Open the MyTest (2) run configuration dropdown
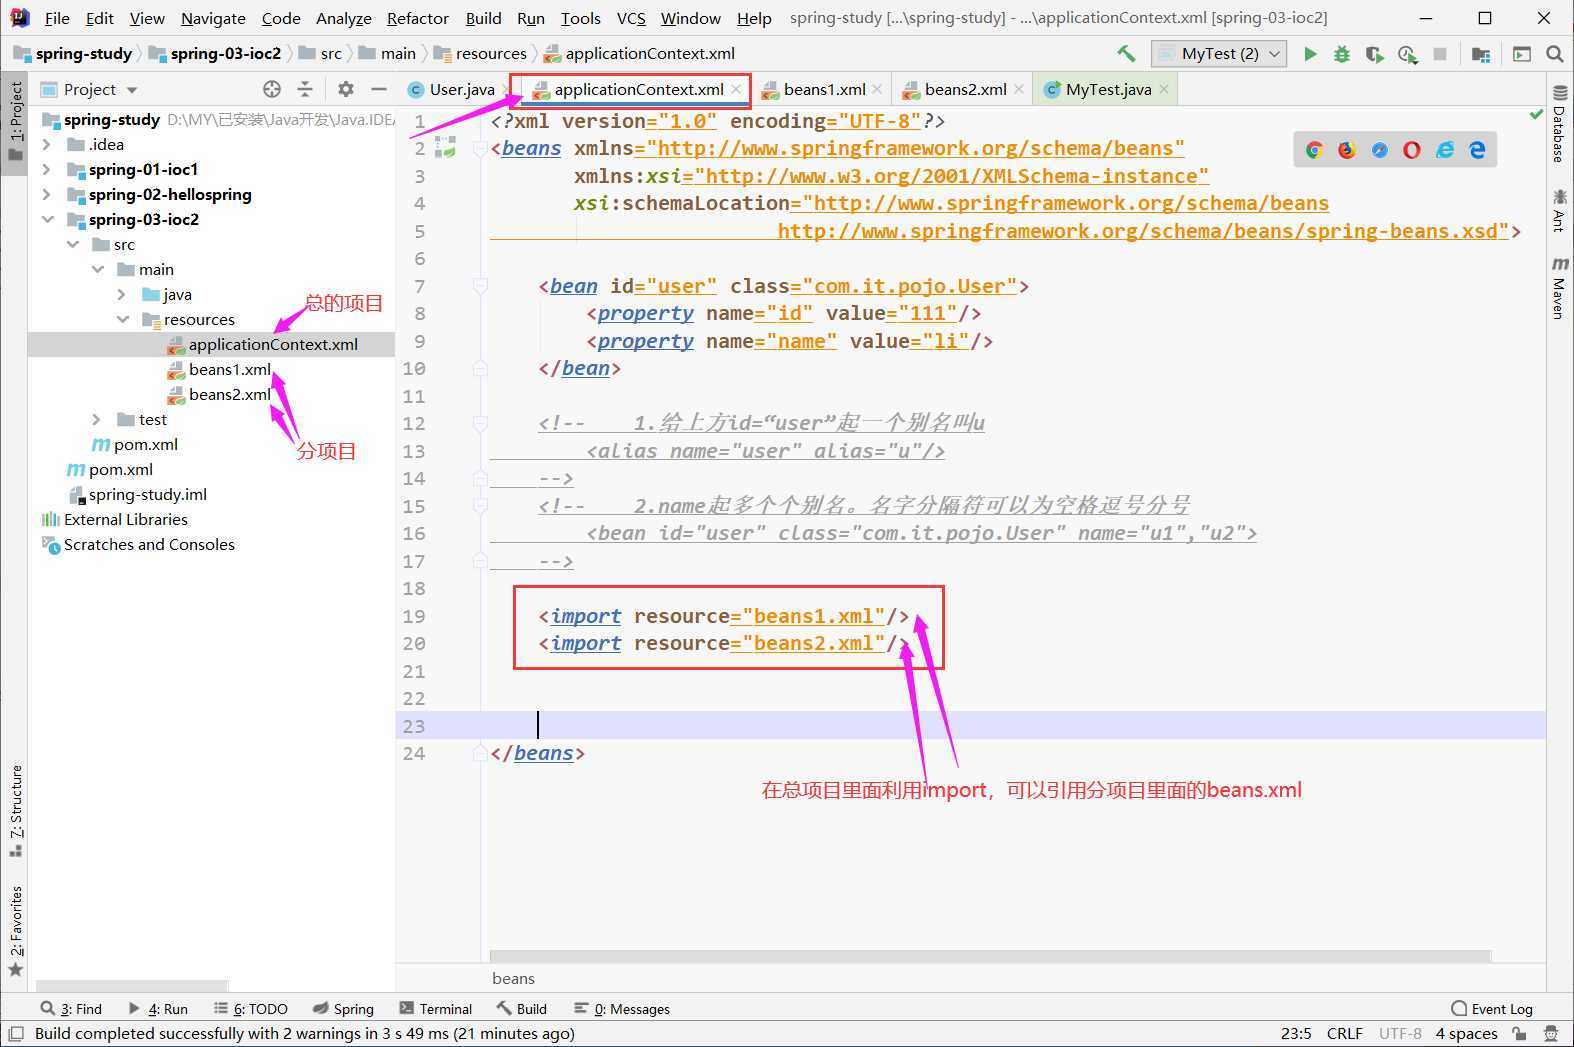 1219,54
